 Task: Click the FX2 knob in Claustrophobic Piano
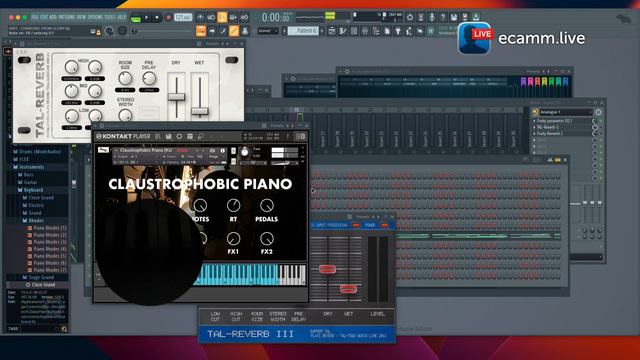pos(267,238)
